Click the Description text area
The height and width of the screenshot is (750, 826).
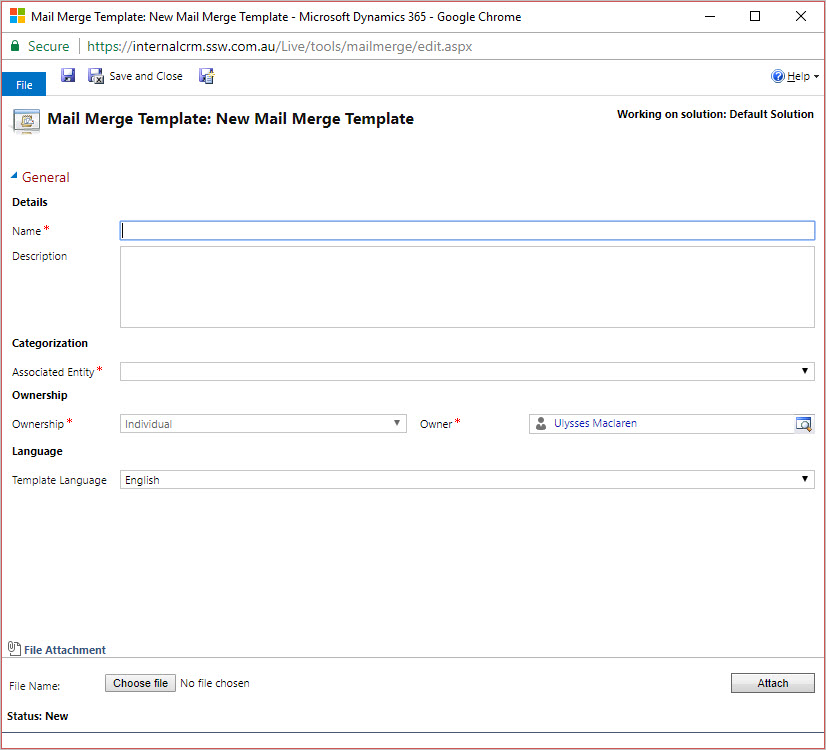click(x=467, y=287)
